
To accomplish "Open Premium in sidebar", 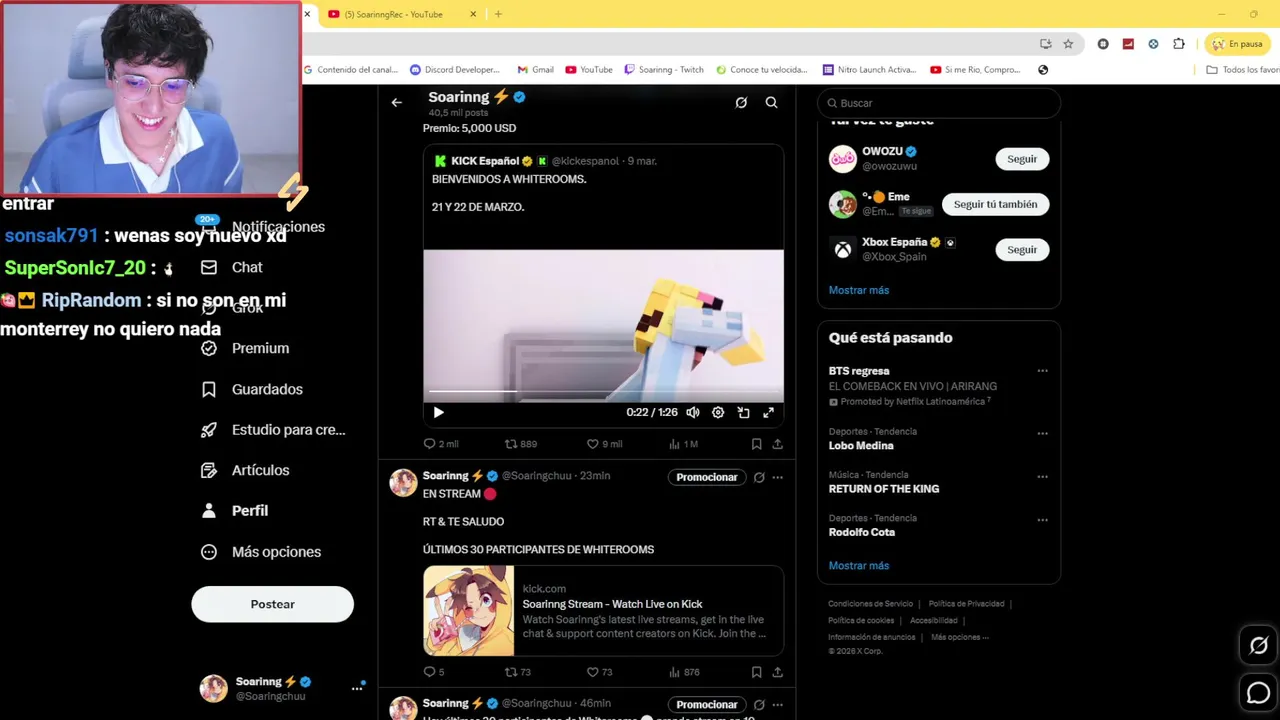I will coord(245,348).
